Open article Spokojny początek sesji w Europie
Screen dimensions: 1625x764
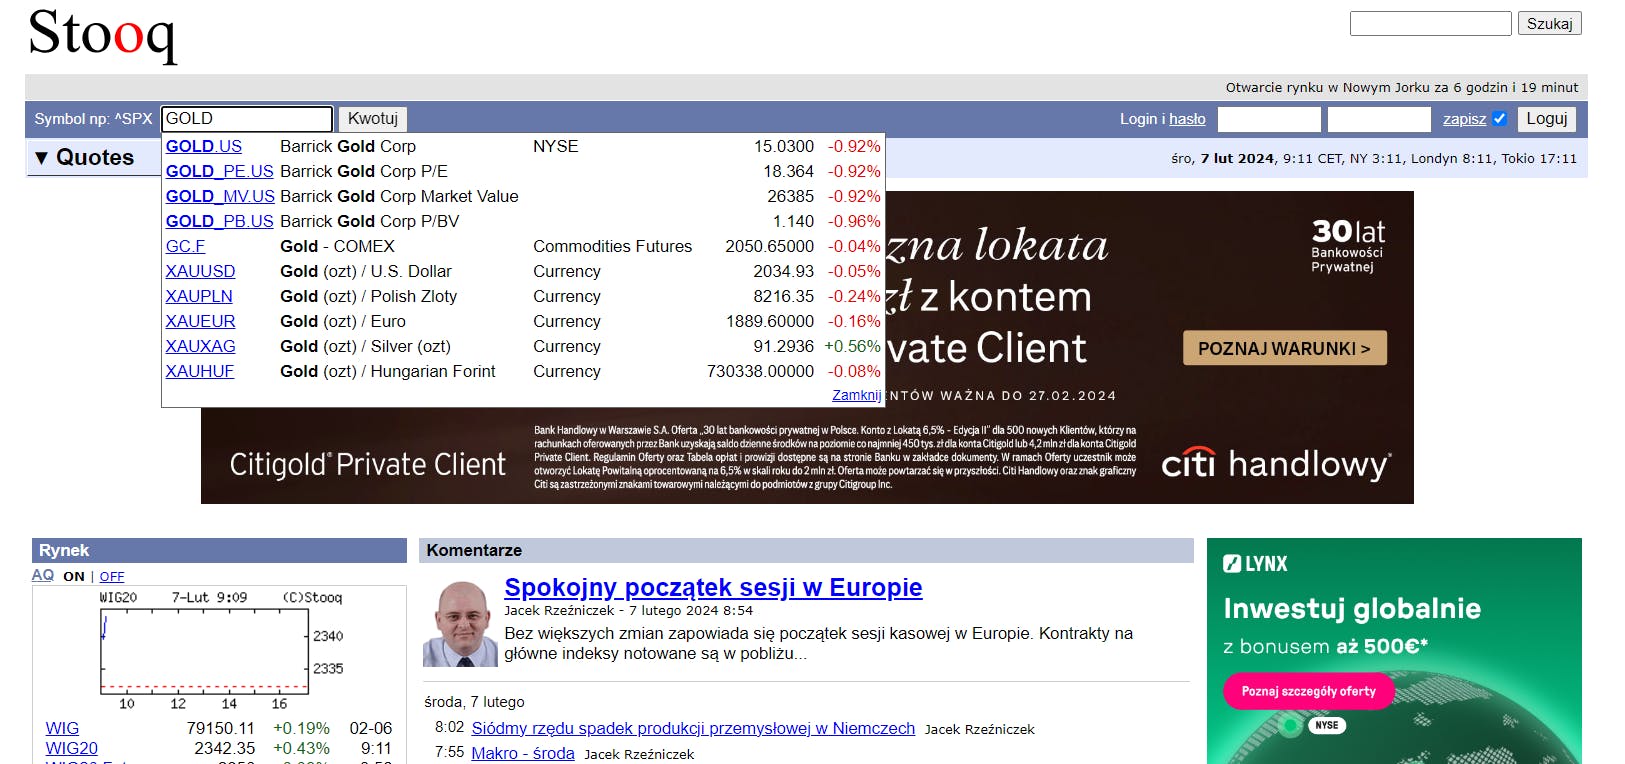(x=713, y=587)
